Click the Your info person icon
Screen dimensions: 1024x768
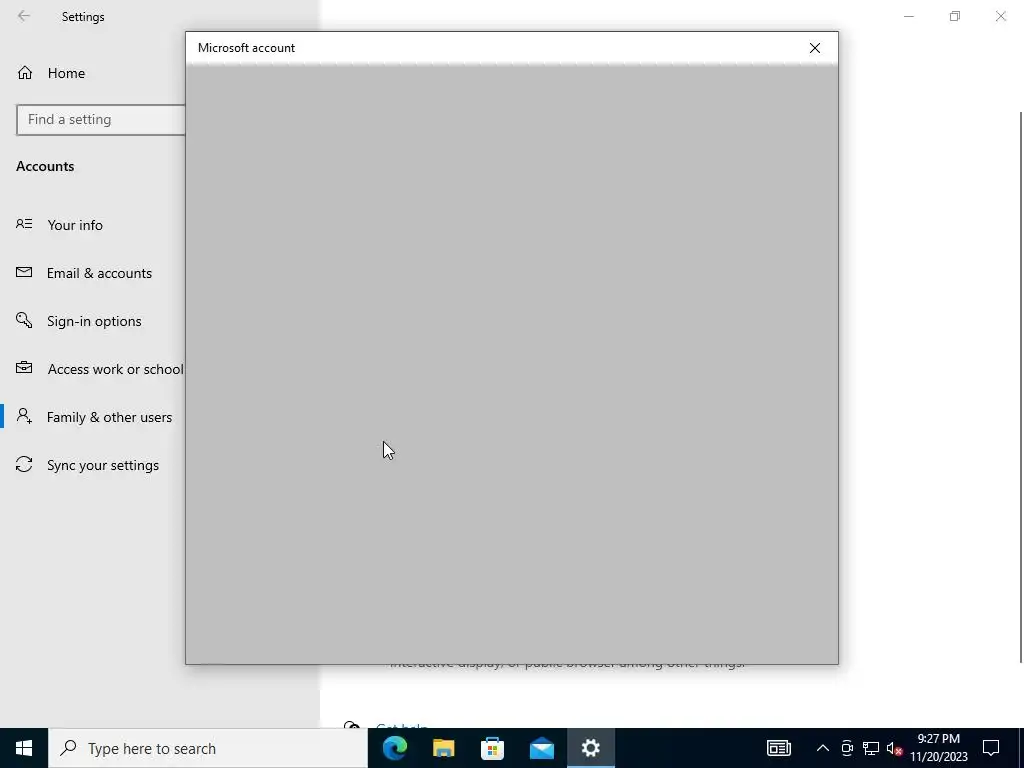24,224
